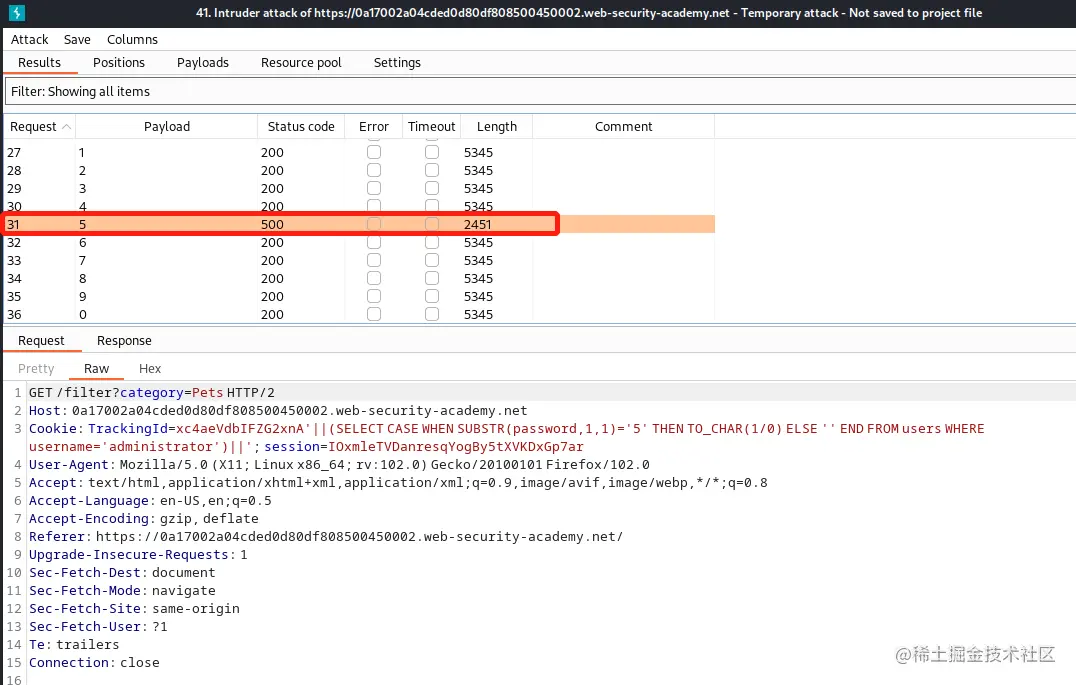This screenshot has height=685, width=1076.
Task: Sort by Timeout column header
Action: pos(432,126)
